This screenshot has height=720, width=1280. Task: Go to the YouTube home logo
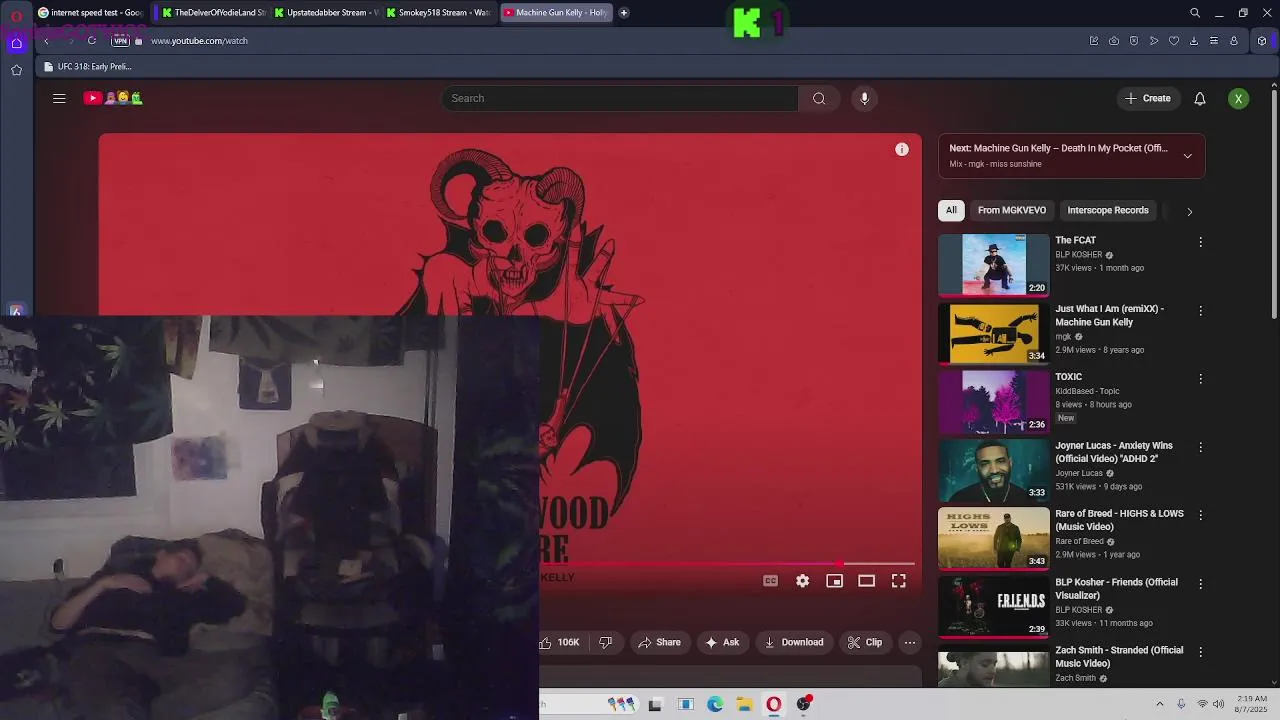113,98
